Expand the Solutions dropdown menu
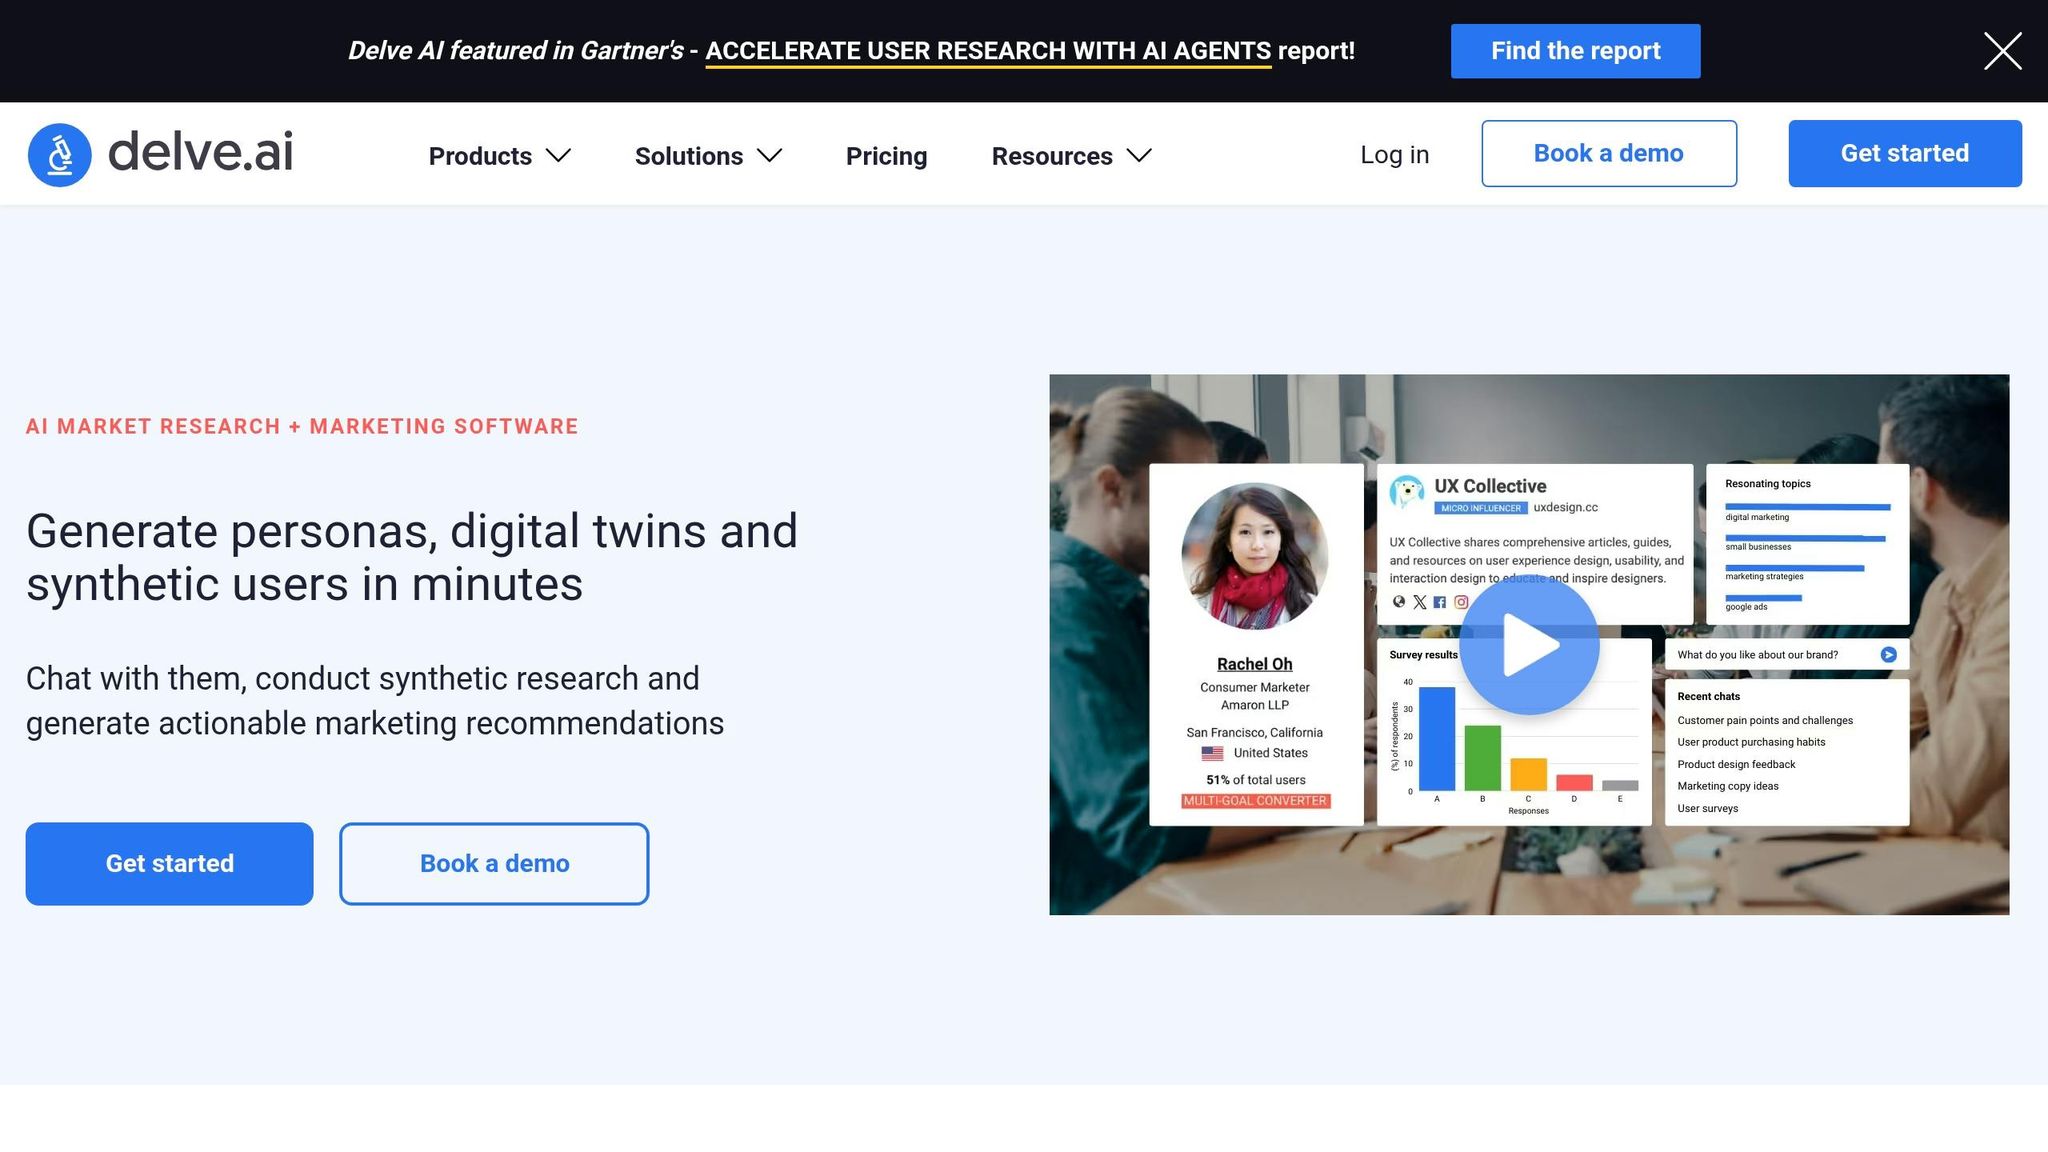The height and width of the screenshot is (1152, 2048). (708, 156)
